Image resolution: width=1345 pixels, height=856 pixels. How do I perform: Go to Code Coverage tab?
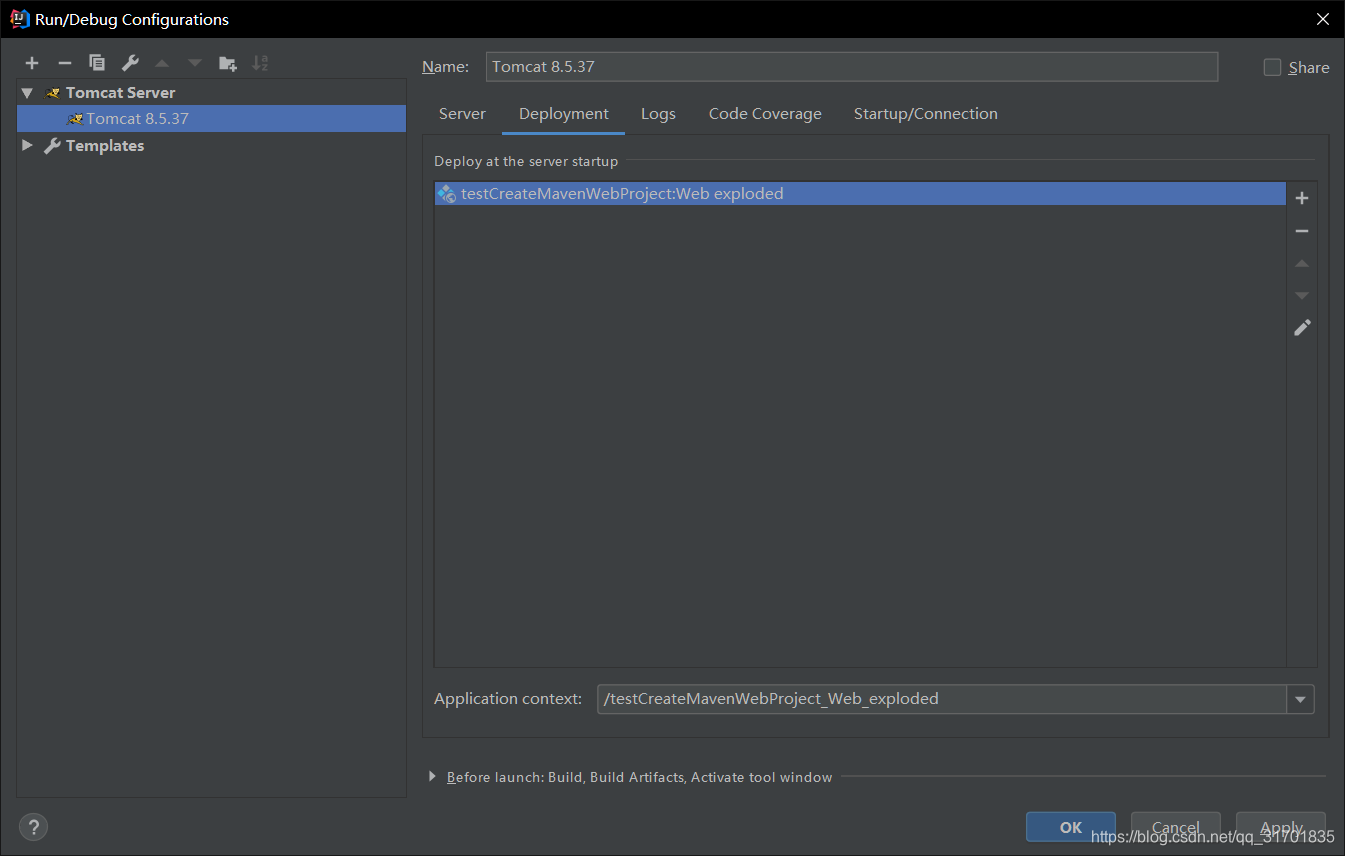click(x=765, y=114)
